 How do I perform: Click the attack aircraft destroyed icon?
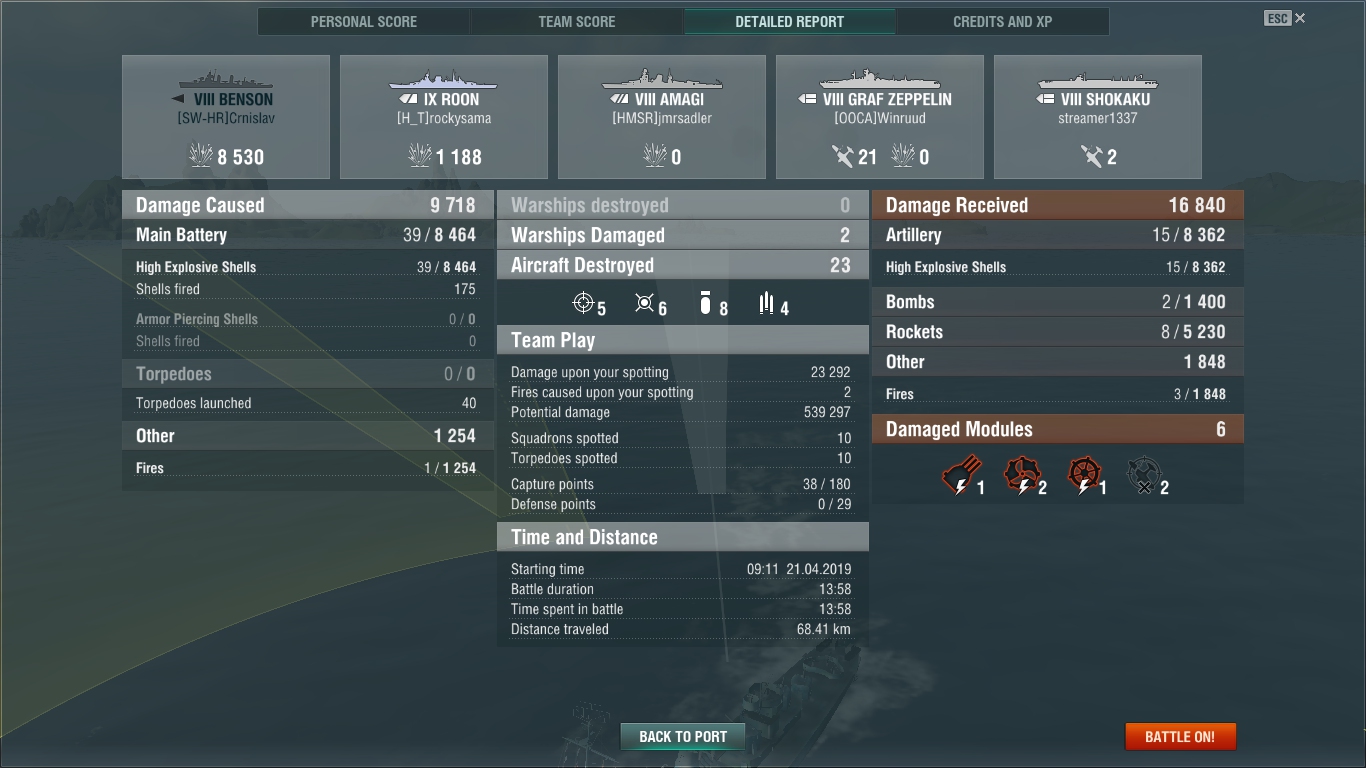(645, 303)
